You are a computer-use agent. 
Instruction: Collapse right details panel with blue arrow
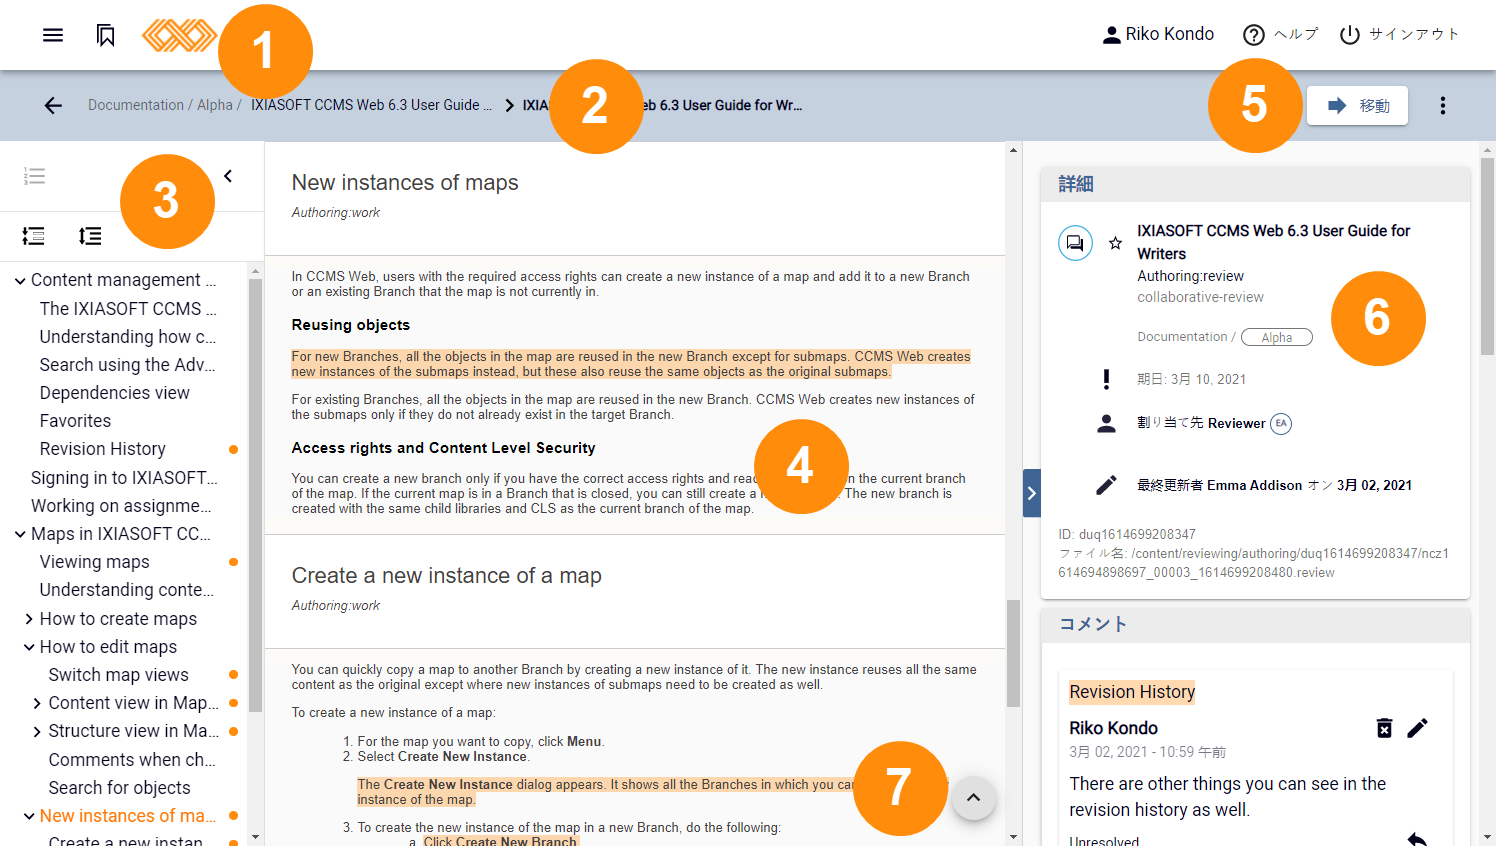(x=1032, y=493)
